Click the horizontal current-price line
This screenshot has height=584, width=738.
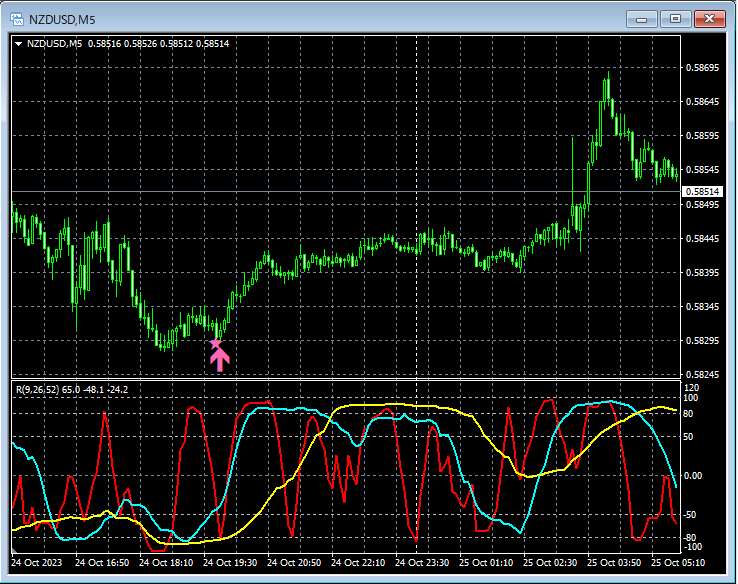(346, 192)
